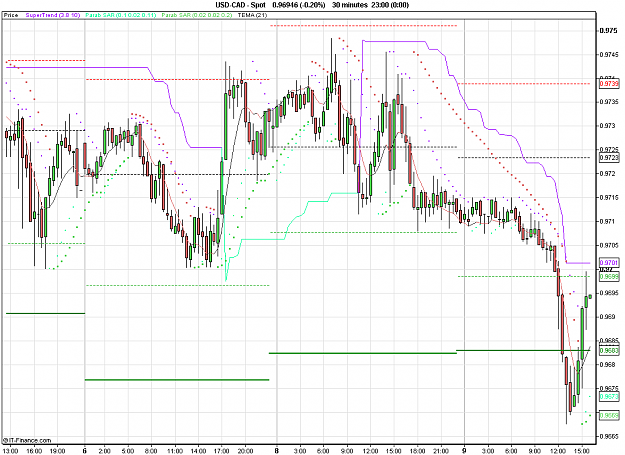Click the day 9 date marker

click(x=464, y=451)
